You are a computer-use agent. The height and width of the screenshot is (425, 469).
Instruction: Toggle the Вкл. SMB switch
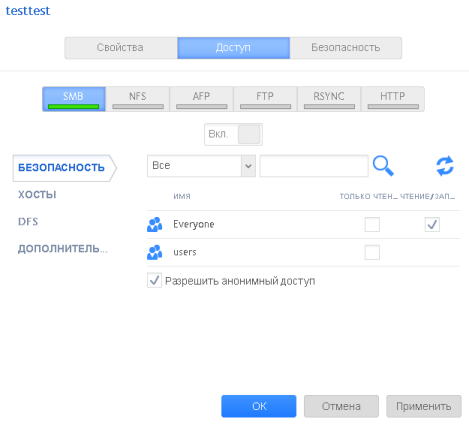coord(233,134)
